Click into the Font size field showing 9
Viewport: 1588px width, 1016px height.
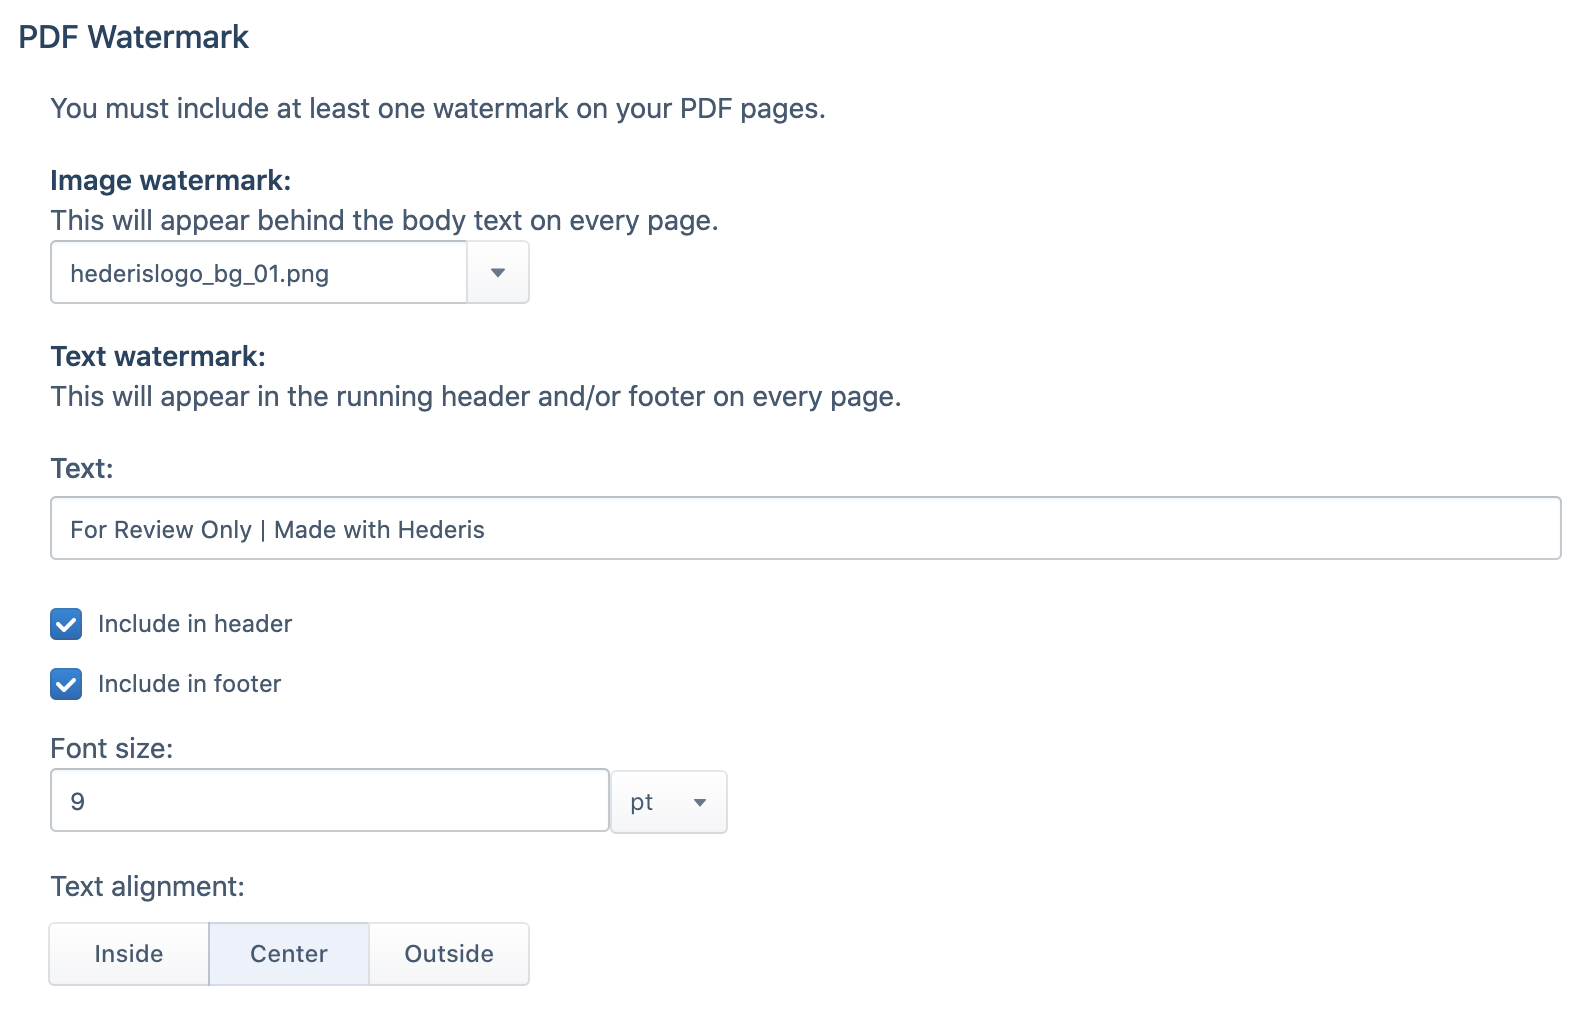(330, 800)
